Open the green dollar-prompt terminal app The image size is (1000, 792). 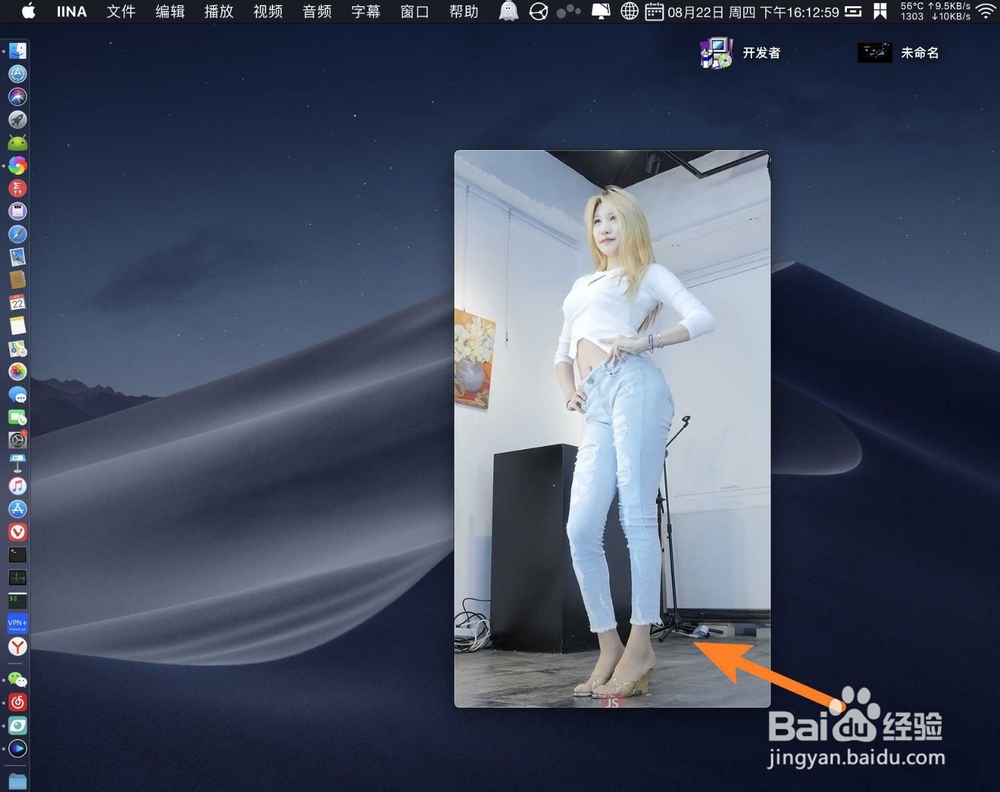[17, 600]
